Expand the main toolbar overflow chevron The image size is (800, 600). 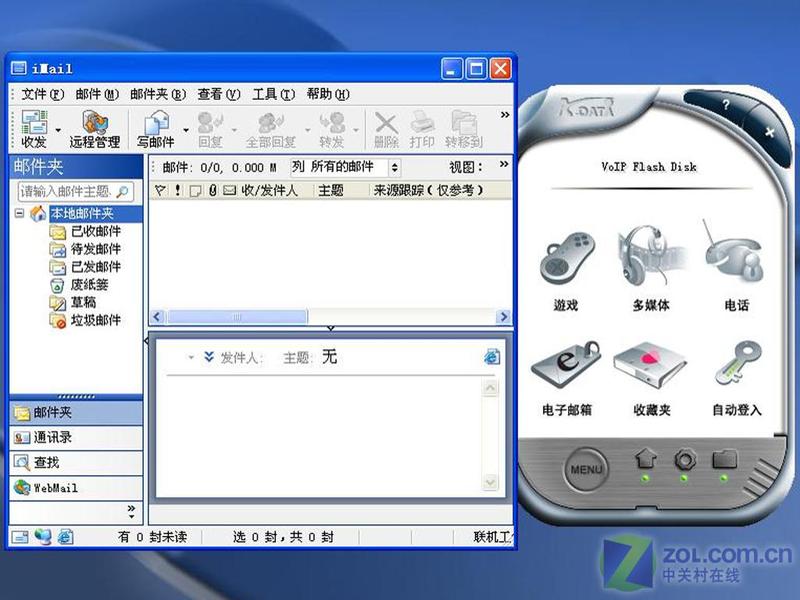pos(505,115)
